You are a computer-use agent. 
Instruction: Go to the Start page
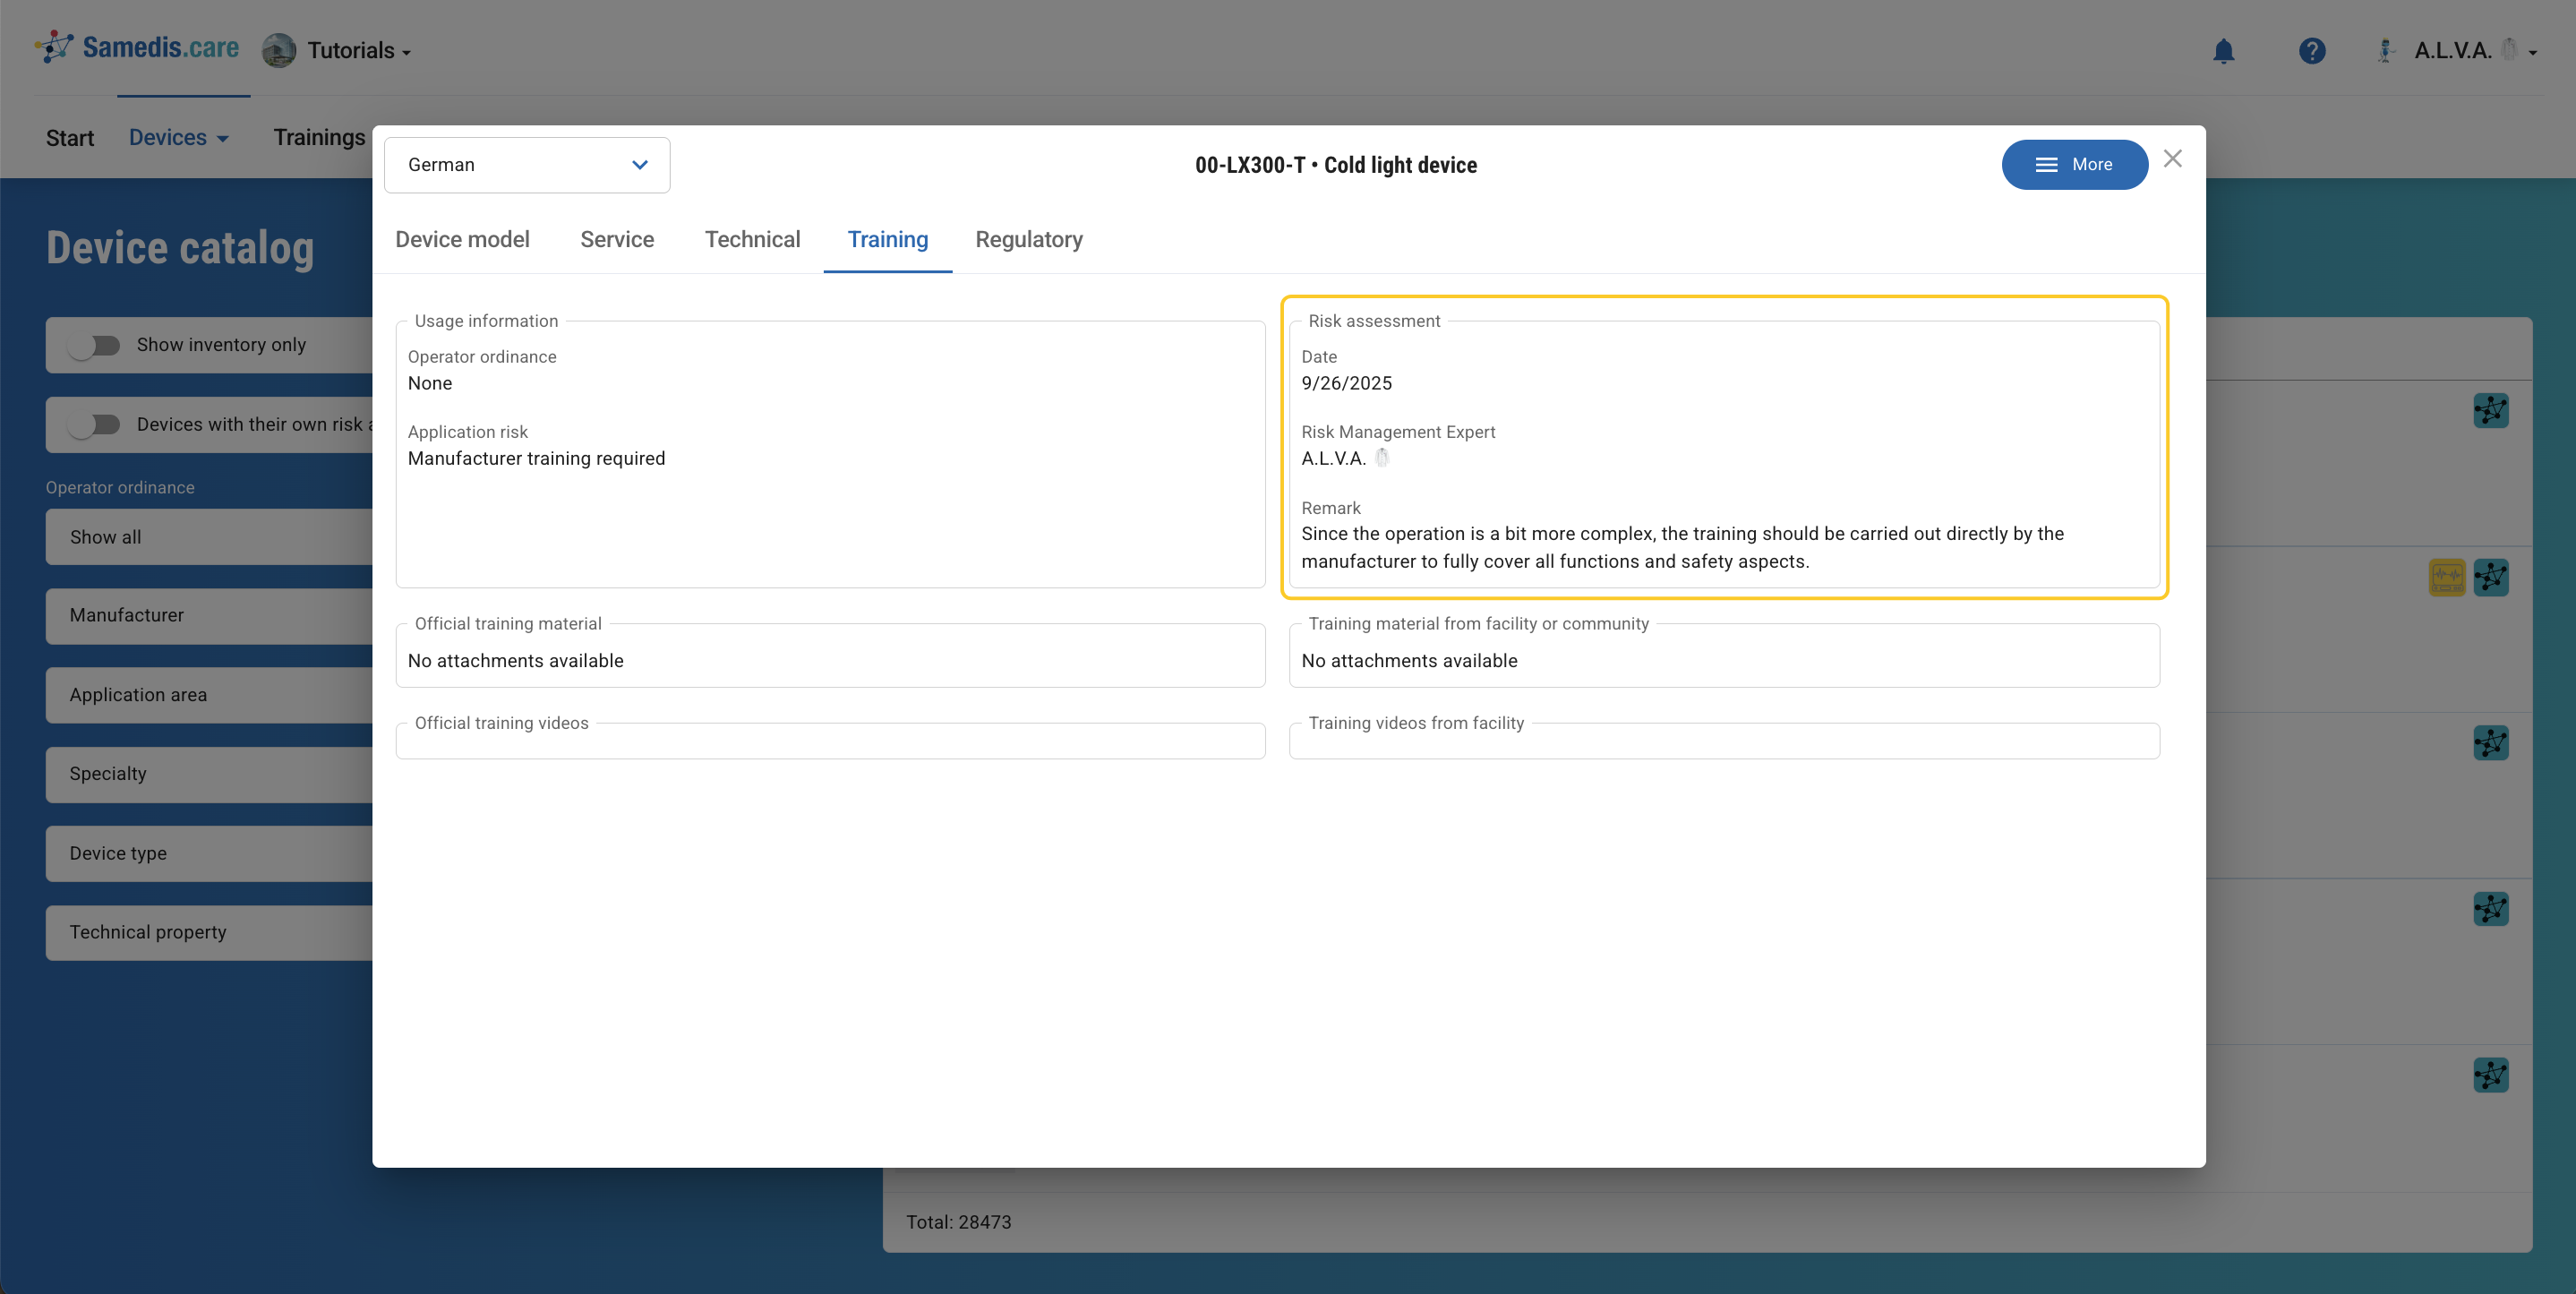[x=69, y=138]
